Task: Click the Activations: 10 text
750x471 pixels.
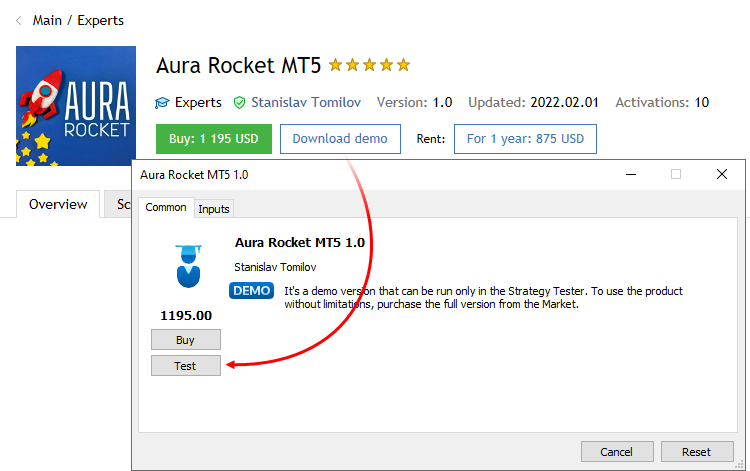Action: pos(662,102)
